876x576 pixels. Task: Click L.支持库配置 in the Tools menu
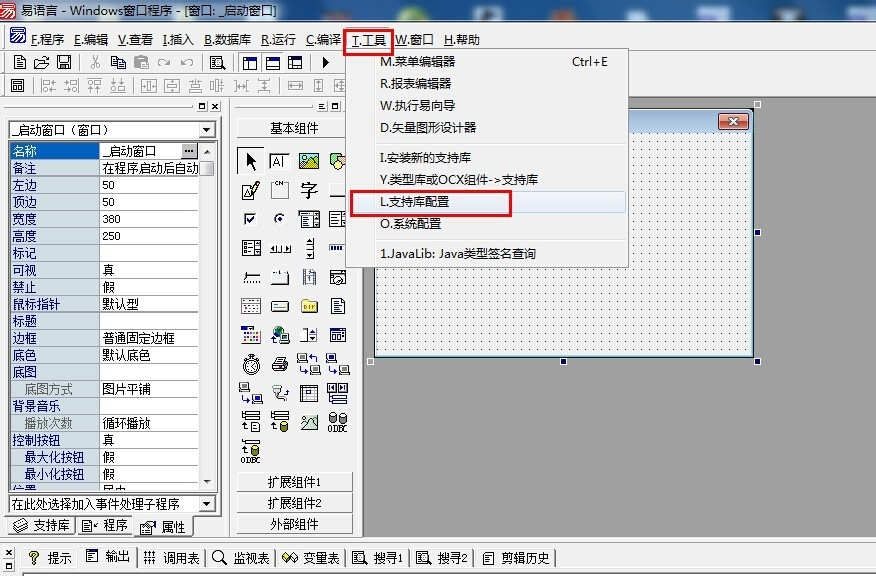430,202
